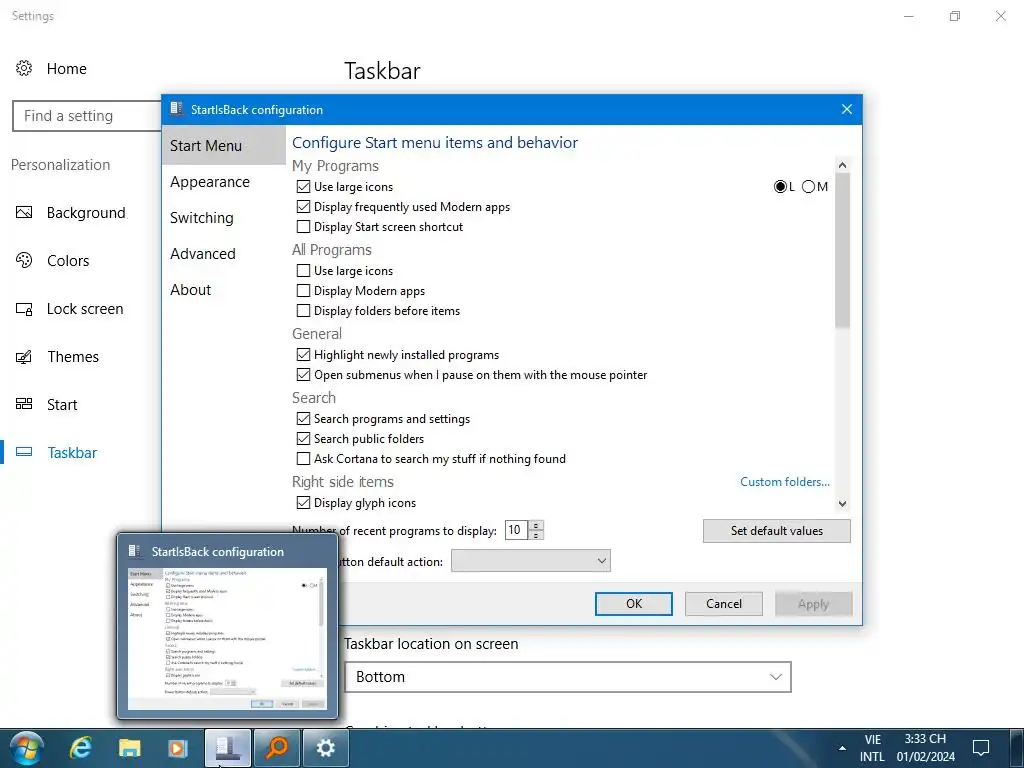The image size is (1024, 768).
Task: Close the StartIsBack configuration dialog
Action: tap(846, 109)
